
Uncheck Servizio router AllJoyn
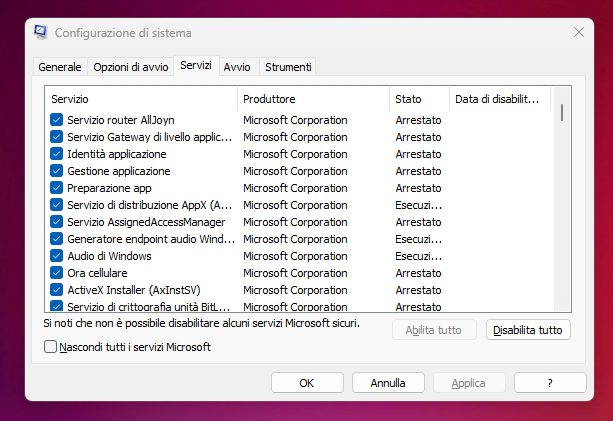[56, 120]
